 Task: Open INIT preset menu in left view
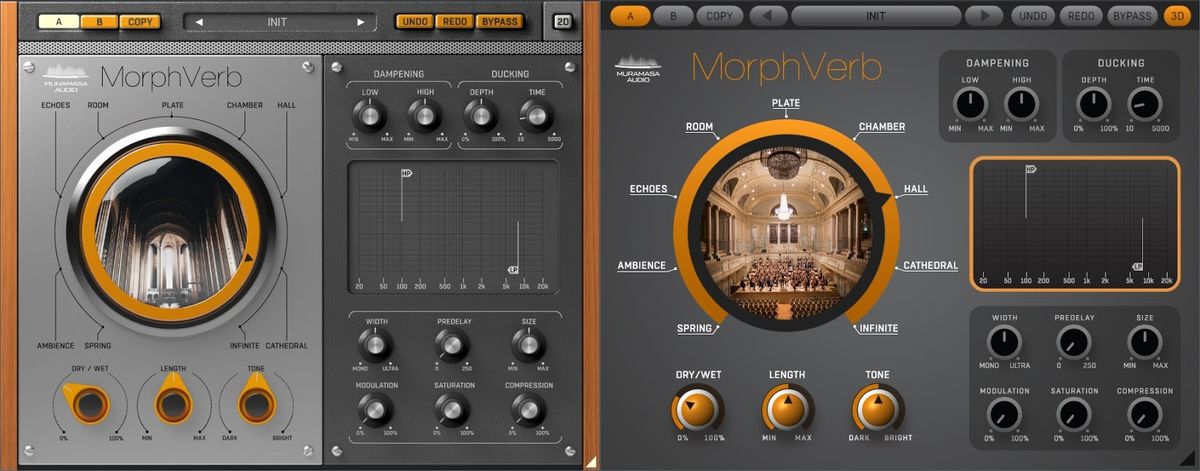click(x=280, y=22)
